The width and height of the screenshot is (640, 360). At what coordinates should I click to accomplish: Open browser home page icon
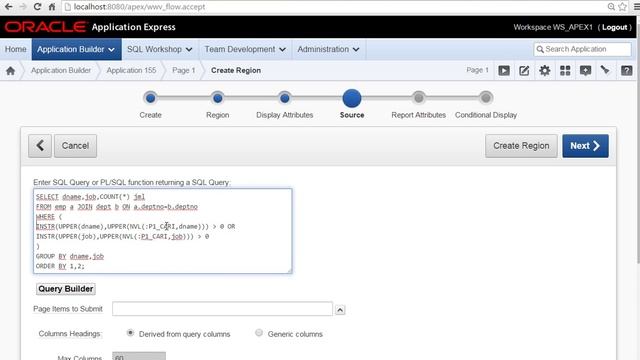pos(52,7)
